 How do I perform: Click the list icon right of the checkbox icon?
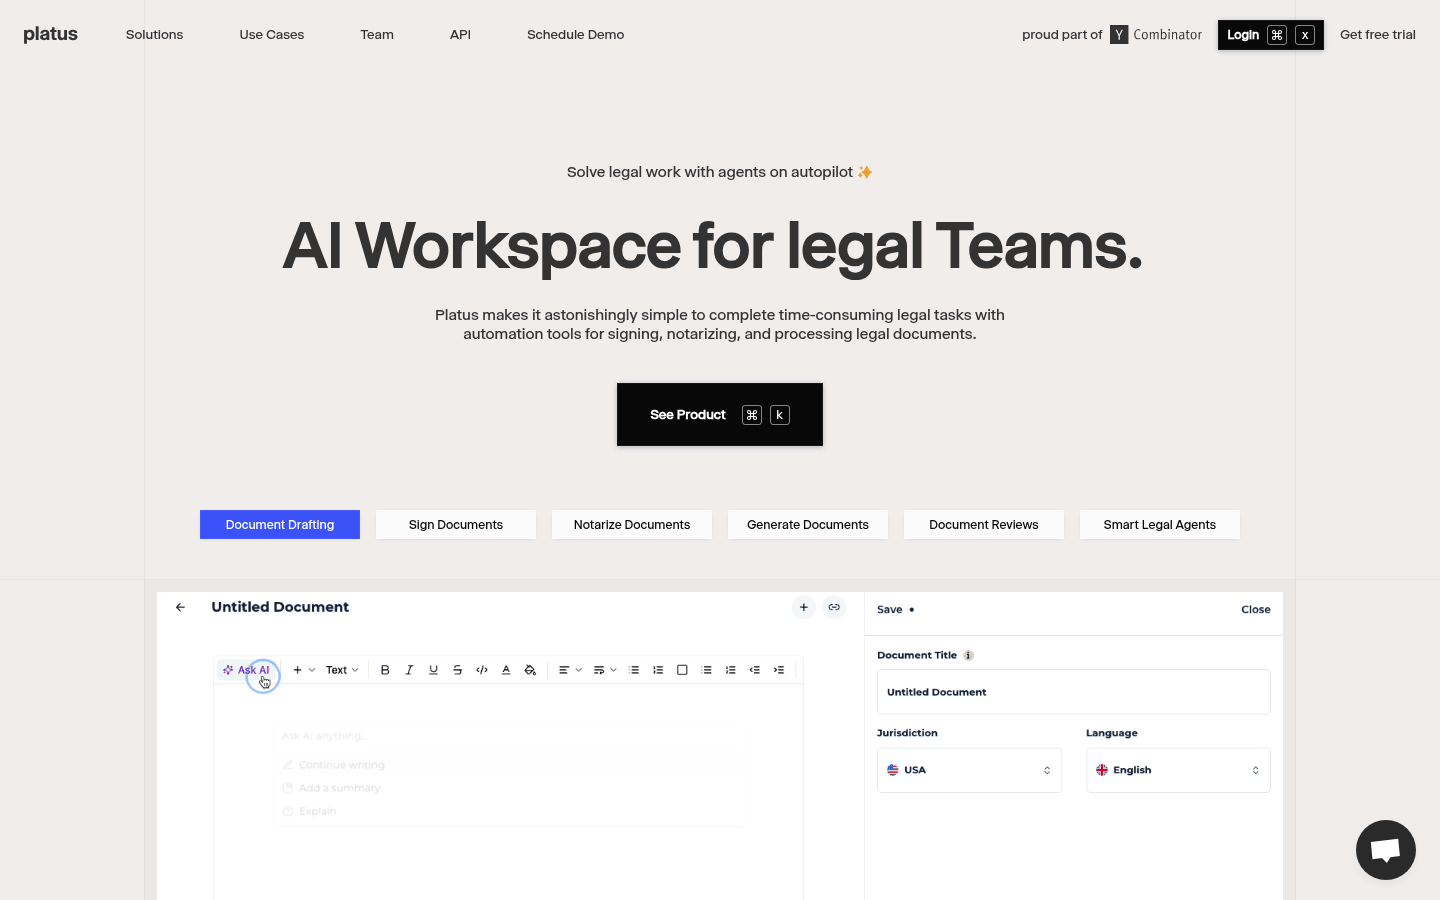(x=706, y=670)
